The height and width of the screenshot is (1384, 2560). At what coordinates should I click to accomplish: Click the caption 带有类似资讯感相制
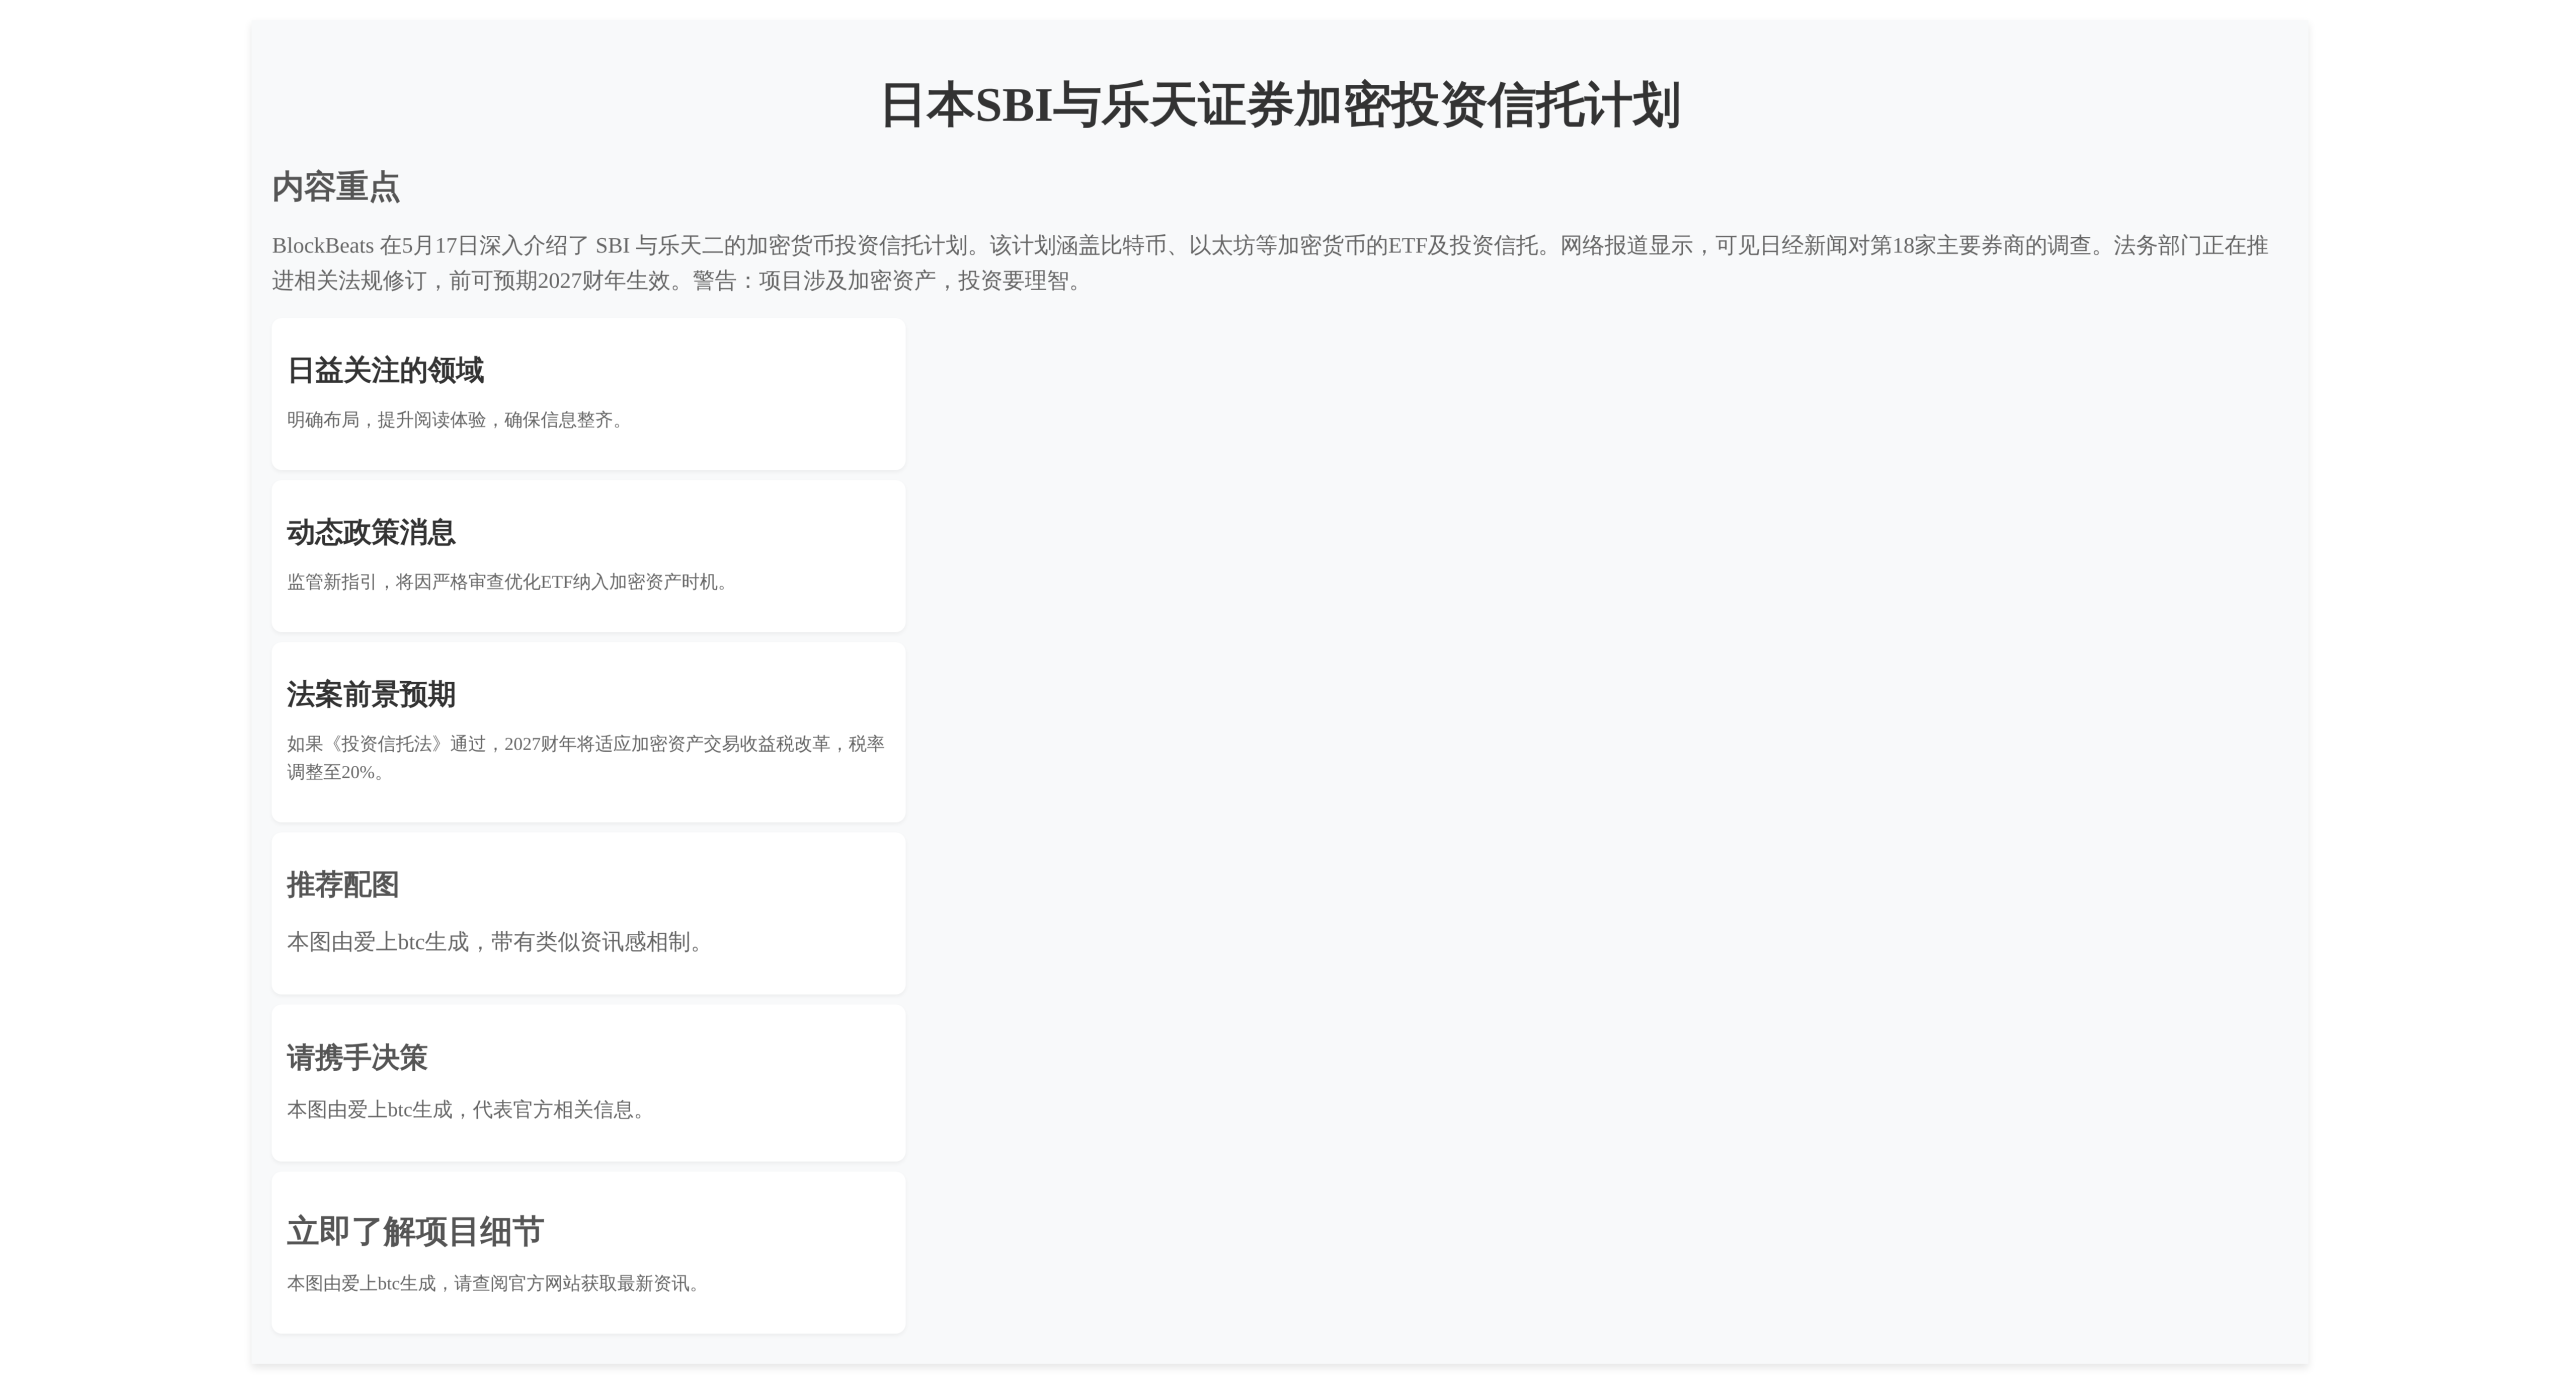(597, 942)
